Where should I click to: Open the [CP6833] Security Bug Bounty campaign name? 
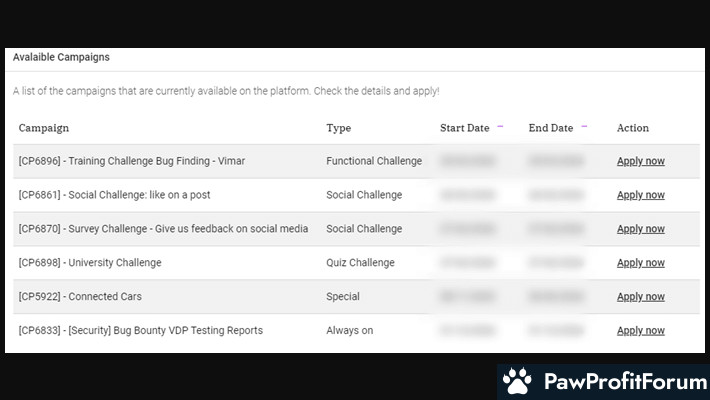click(140, 331)
